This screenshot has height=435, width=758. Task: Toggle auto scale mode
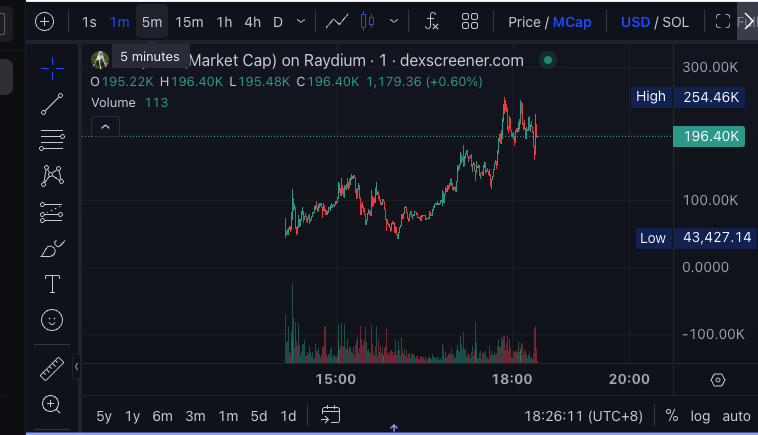tap(736, 416)
